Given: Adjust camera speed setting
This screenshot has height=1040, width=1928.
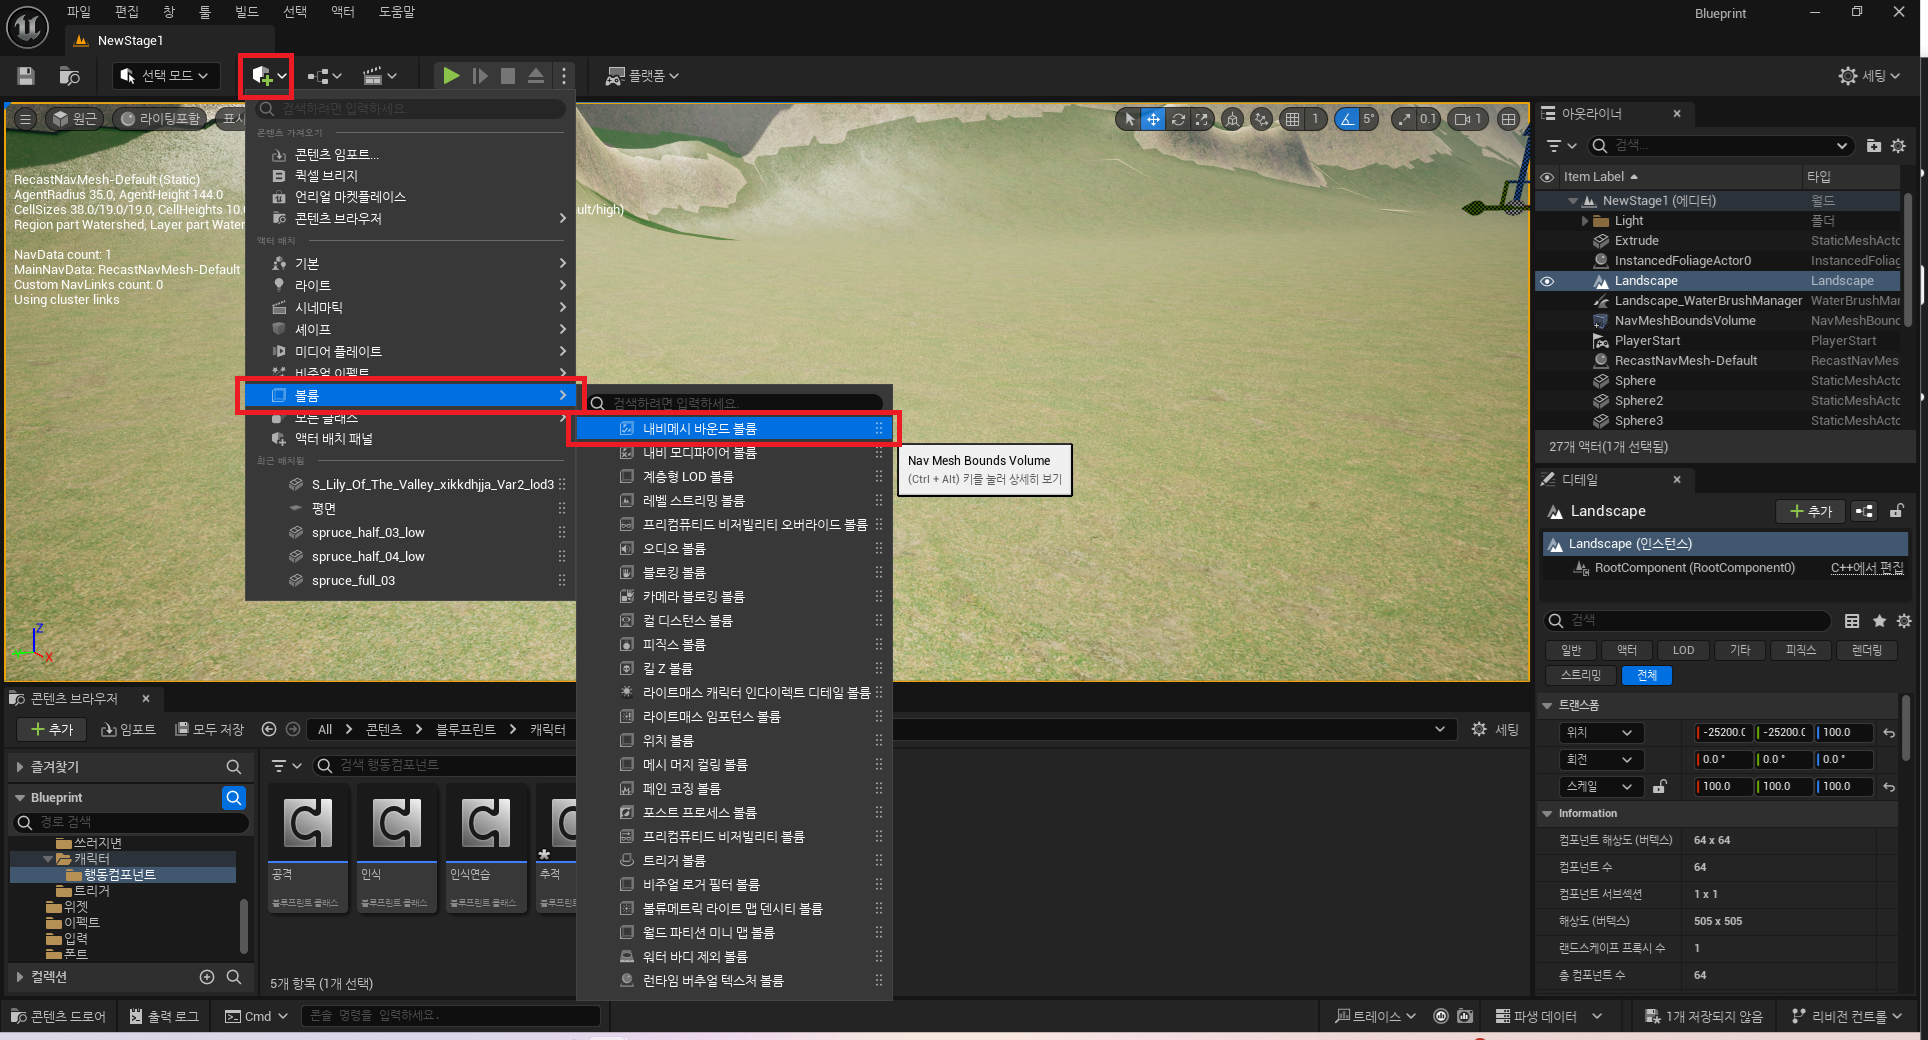Looking at the screenshot, I should point(1468,119).
